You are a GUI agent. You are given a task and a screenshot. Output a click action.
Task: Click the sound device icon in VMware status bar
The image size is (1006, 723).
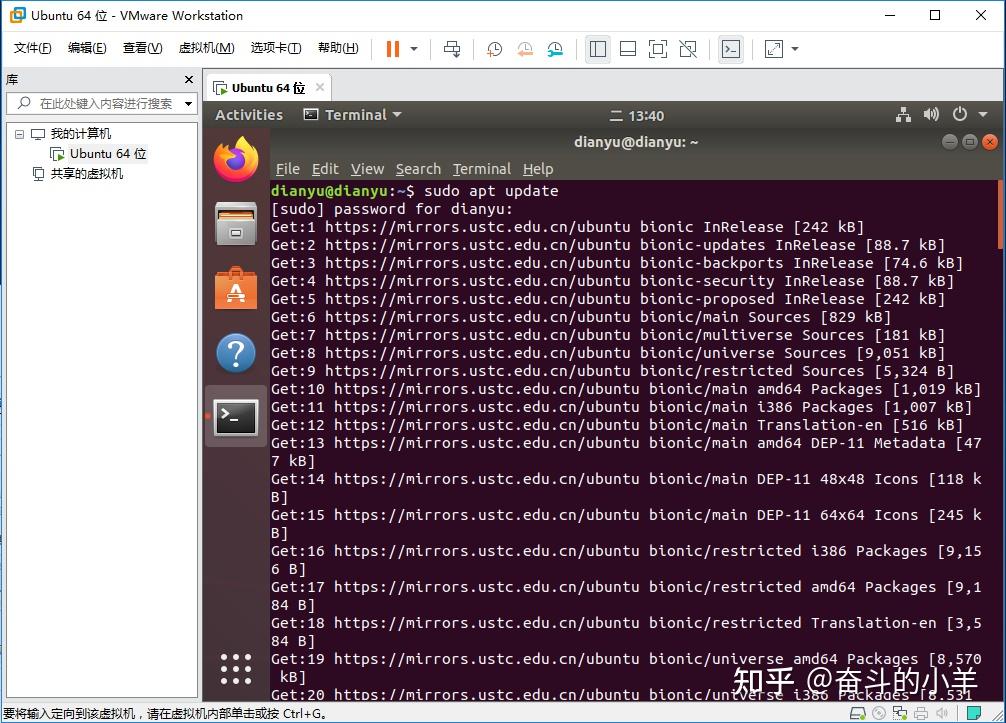tap(942, 711)
